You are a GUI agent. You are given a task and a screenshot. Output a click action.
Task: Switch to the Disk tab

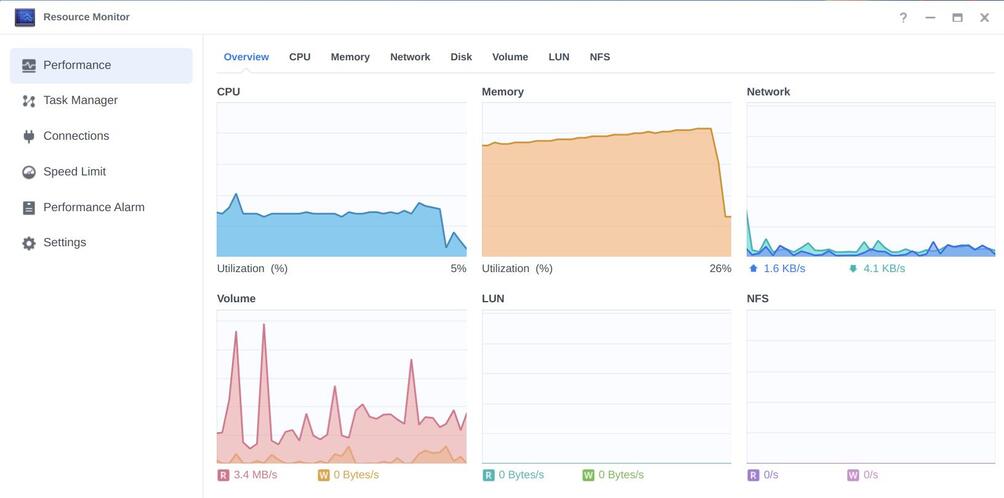click(x=461, y=57)
